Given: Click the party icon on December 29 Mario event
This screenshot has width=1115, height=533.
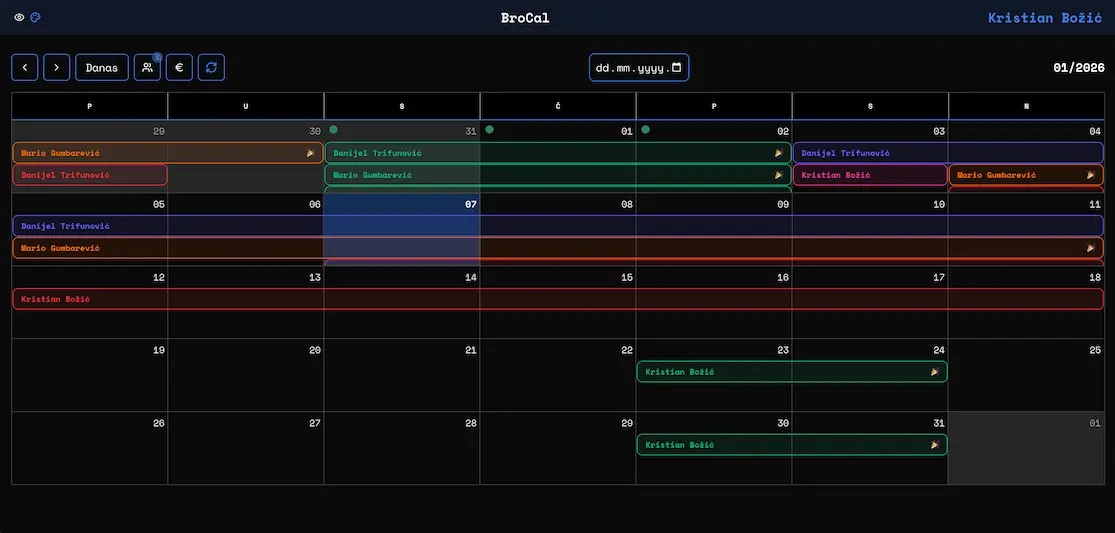Looking at the screenshot, I should click(310, 153).
